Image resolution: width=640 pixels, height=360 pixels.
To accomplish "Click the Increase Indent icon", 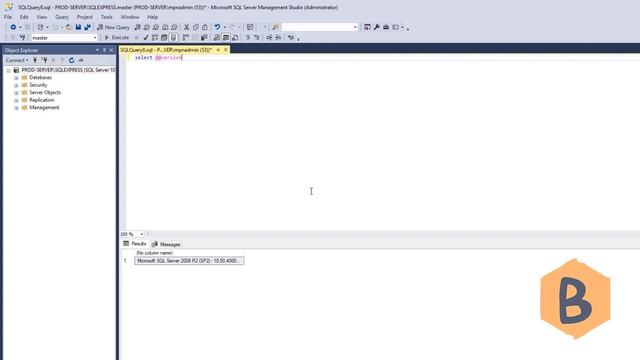I will 278,38.
